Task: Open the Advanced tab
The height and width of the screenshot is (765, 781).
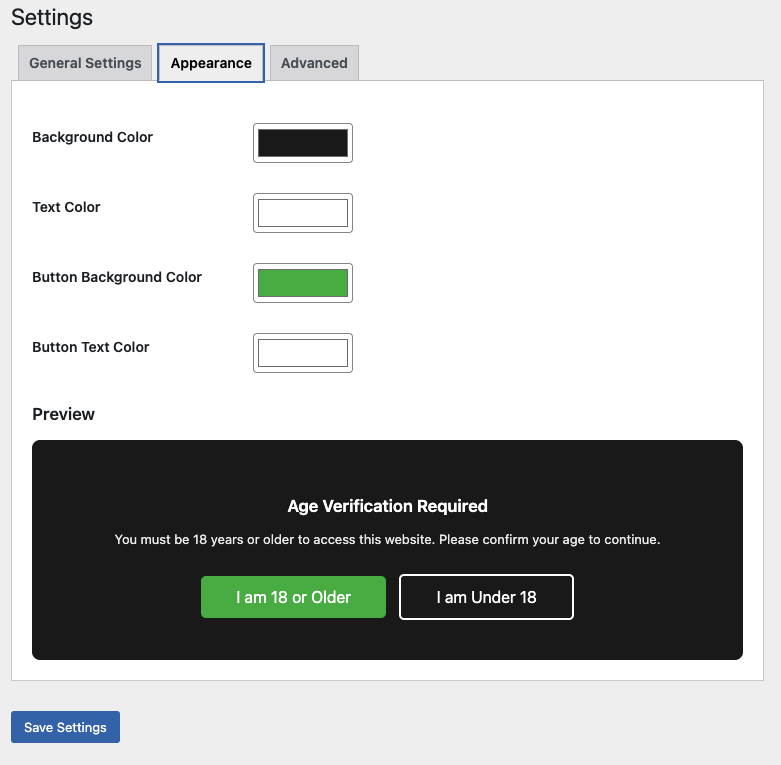Action: (314, 63)
